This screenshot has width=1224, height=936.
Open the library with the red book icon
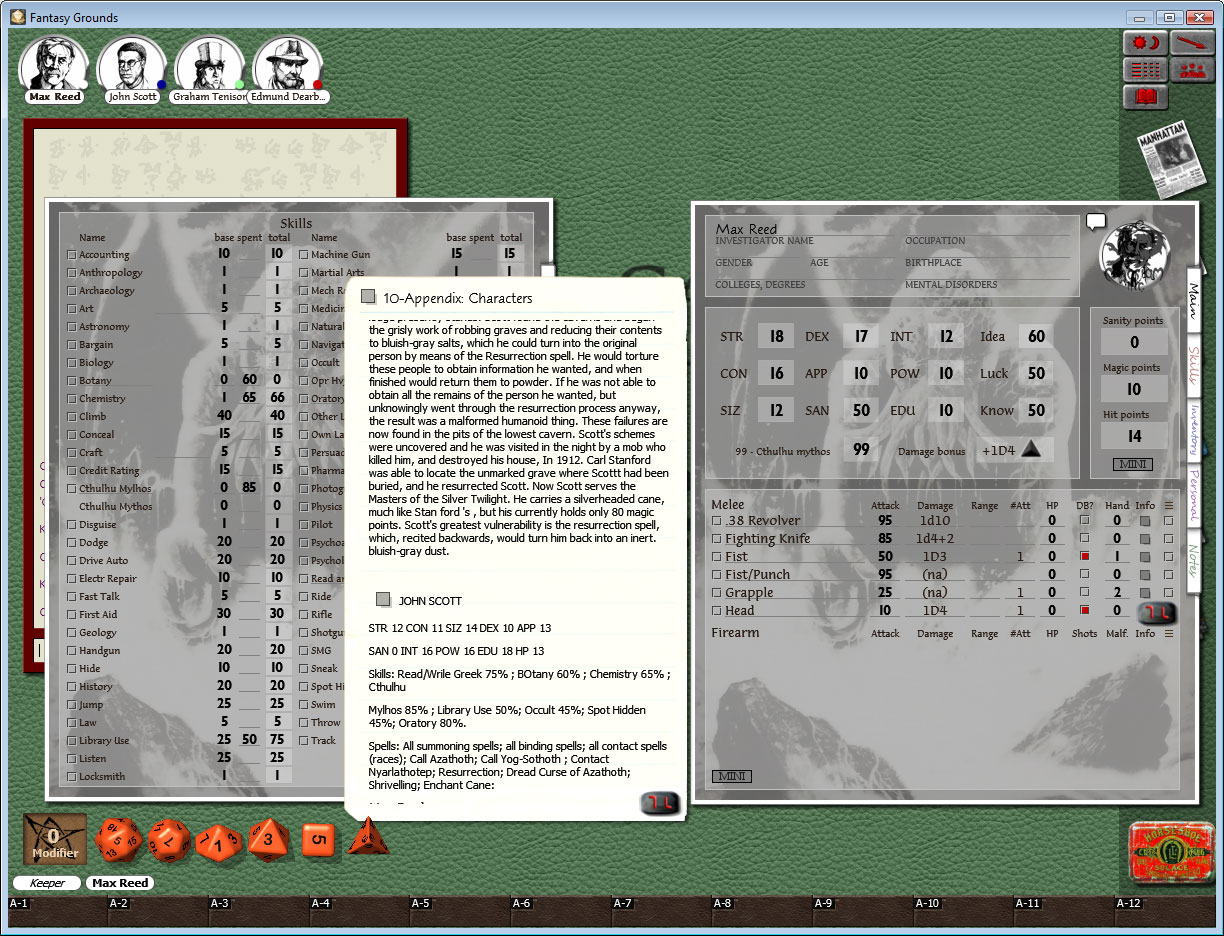click(x=1145, y=97)
